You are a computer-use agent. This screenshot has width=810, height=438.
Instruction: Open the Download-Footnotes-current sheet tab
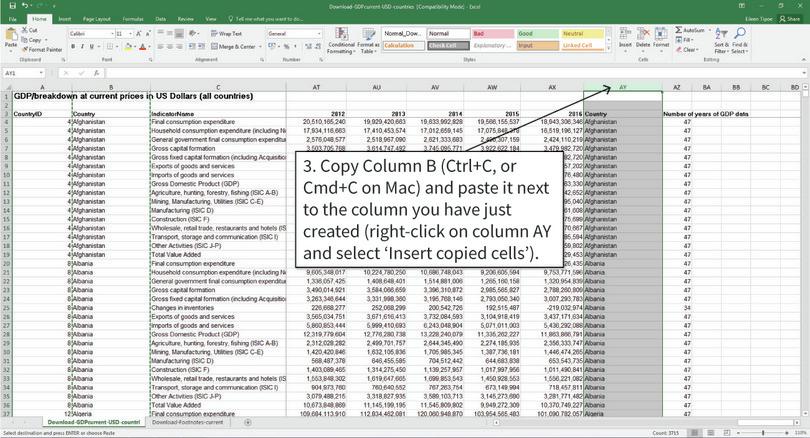click(188, 423)
